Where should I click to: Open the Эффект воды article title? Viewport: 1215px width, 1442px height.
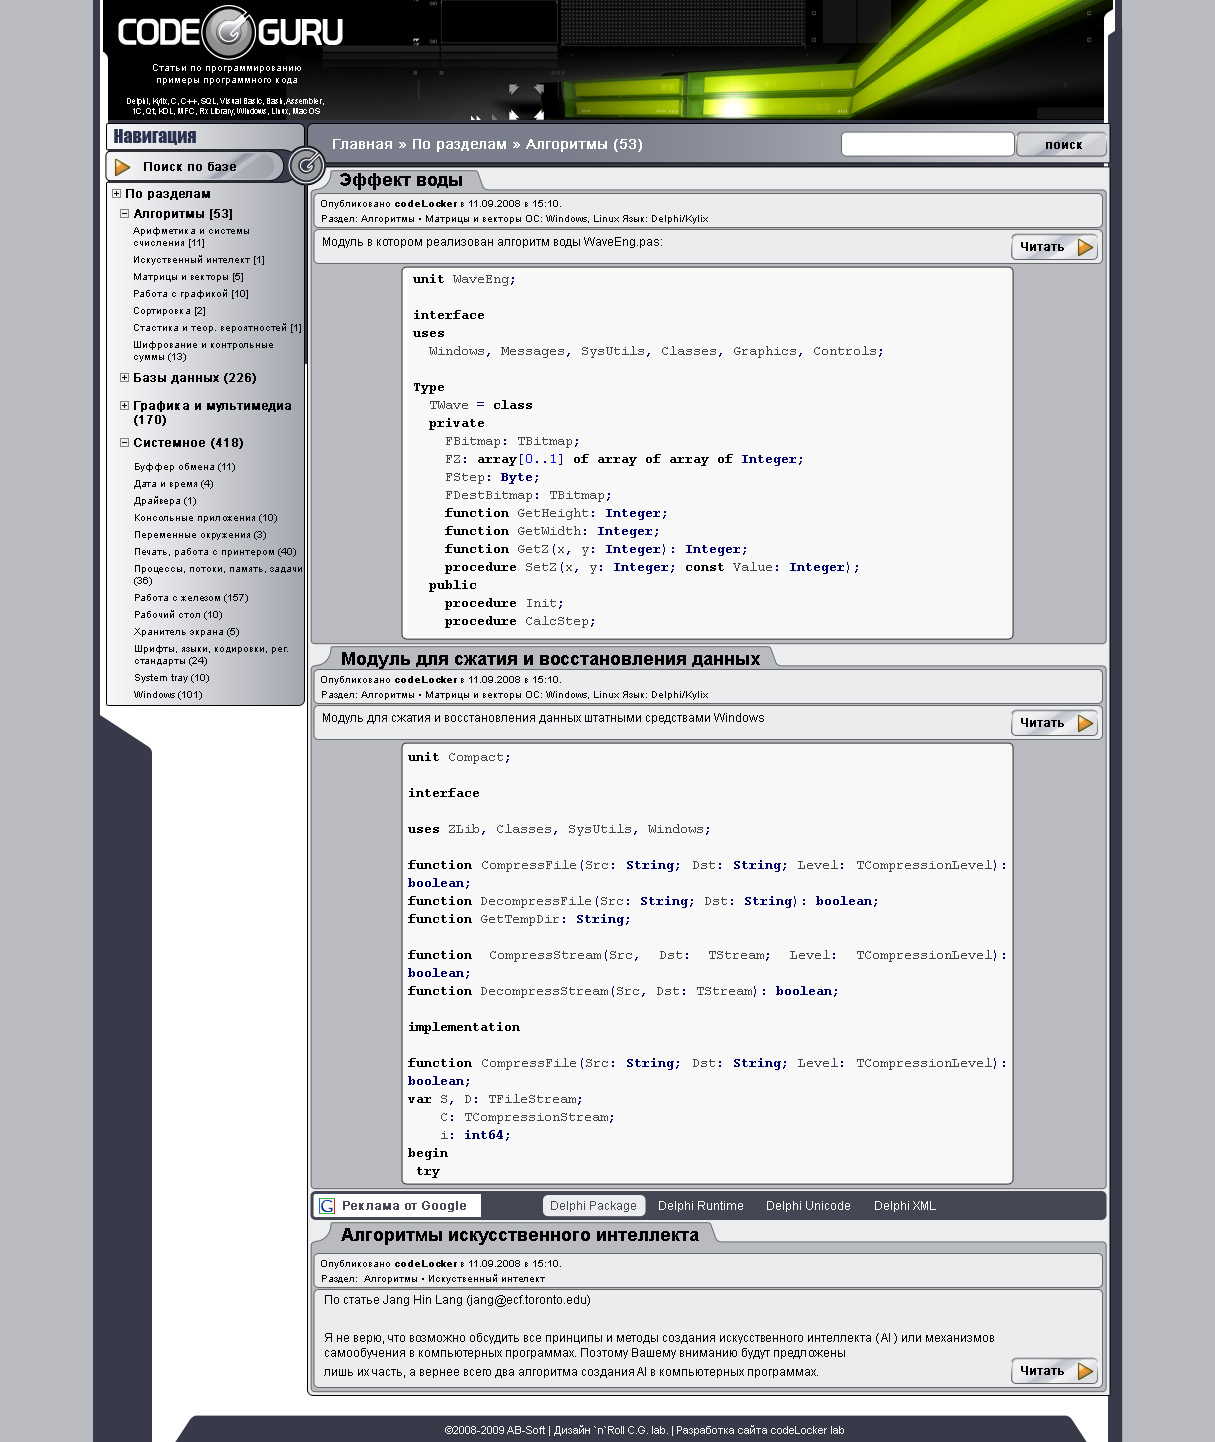point(400,180)
